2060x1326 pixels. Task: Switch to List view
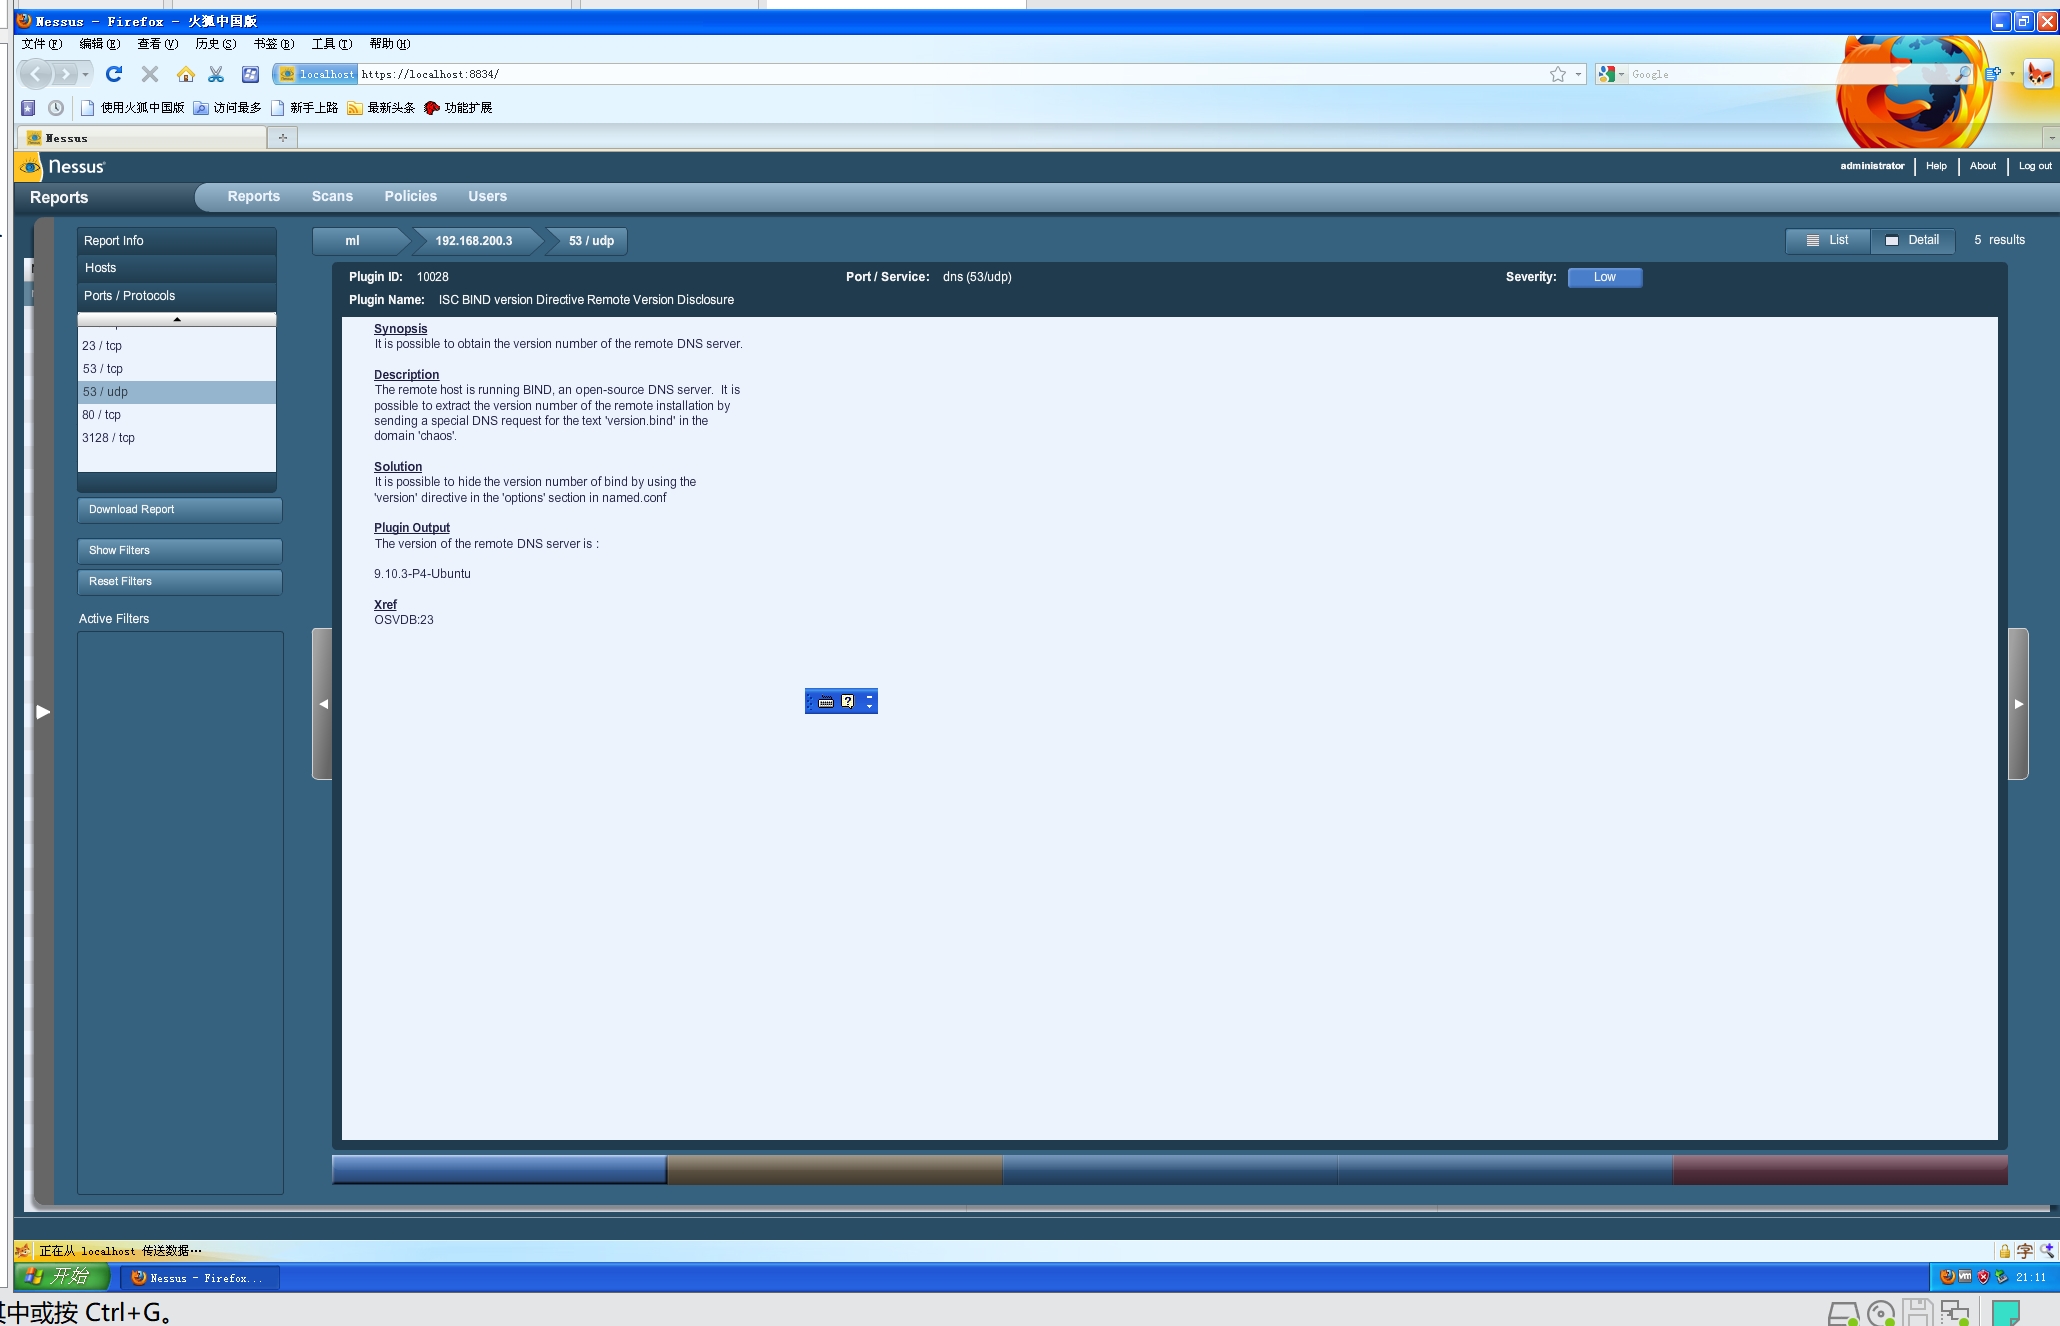click(x=1828, y=241)
